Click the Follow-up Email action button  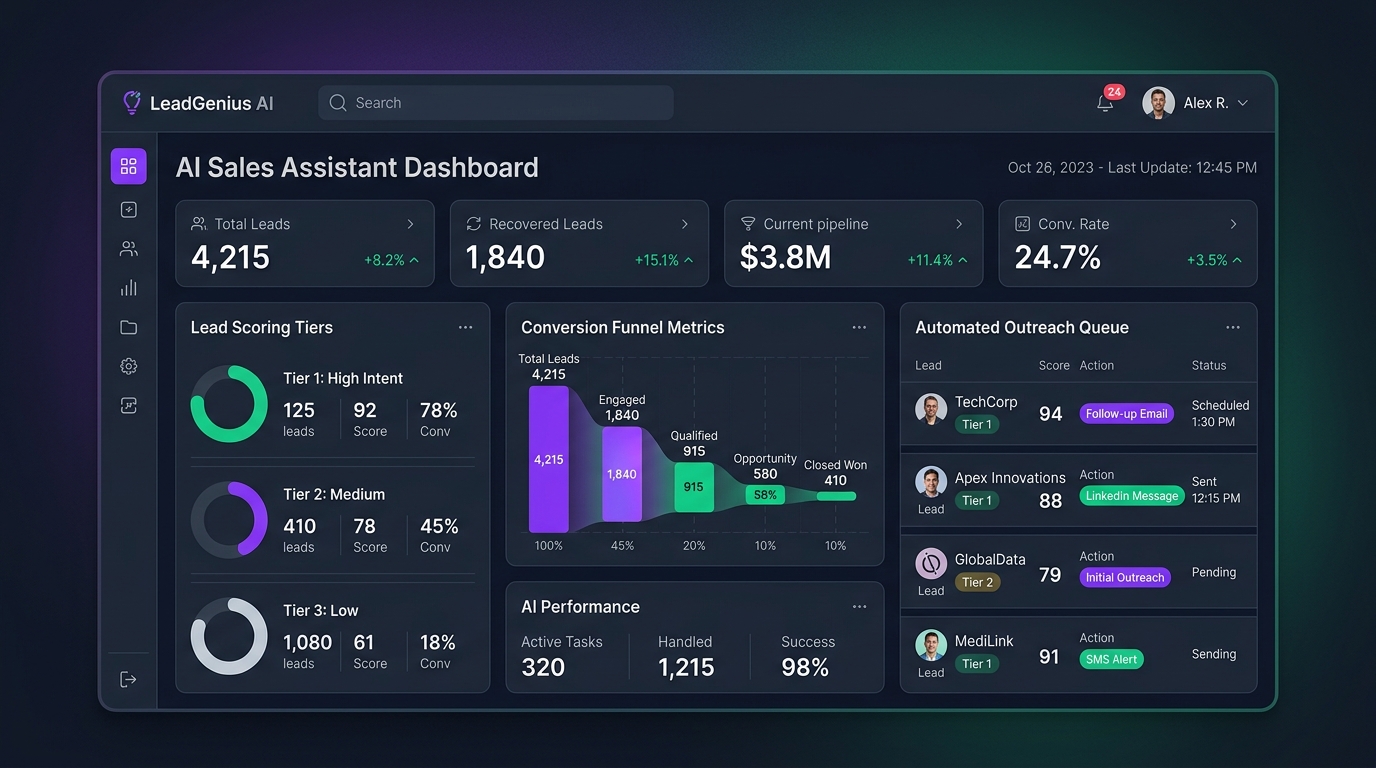coord(1127,413)
